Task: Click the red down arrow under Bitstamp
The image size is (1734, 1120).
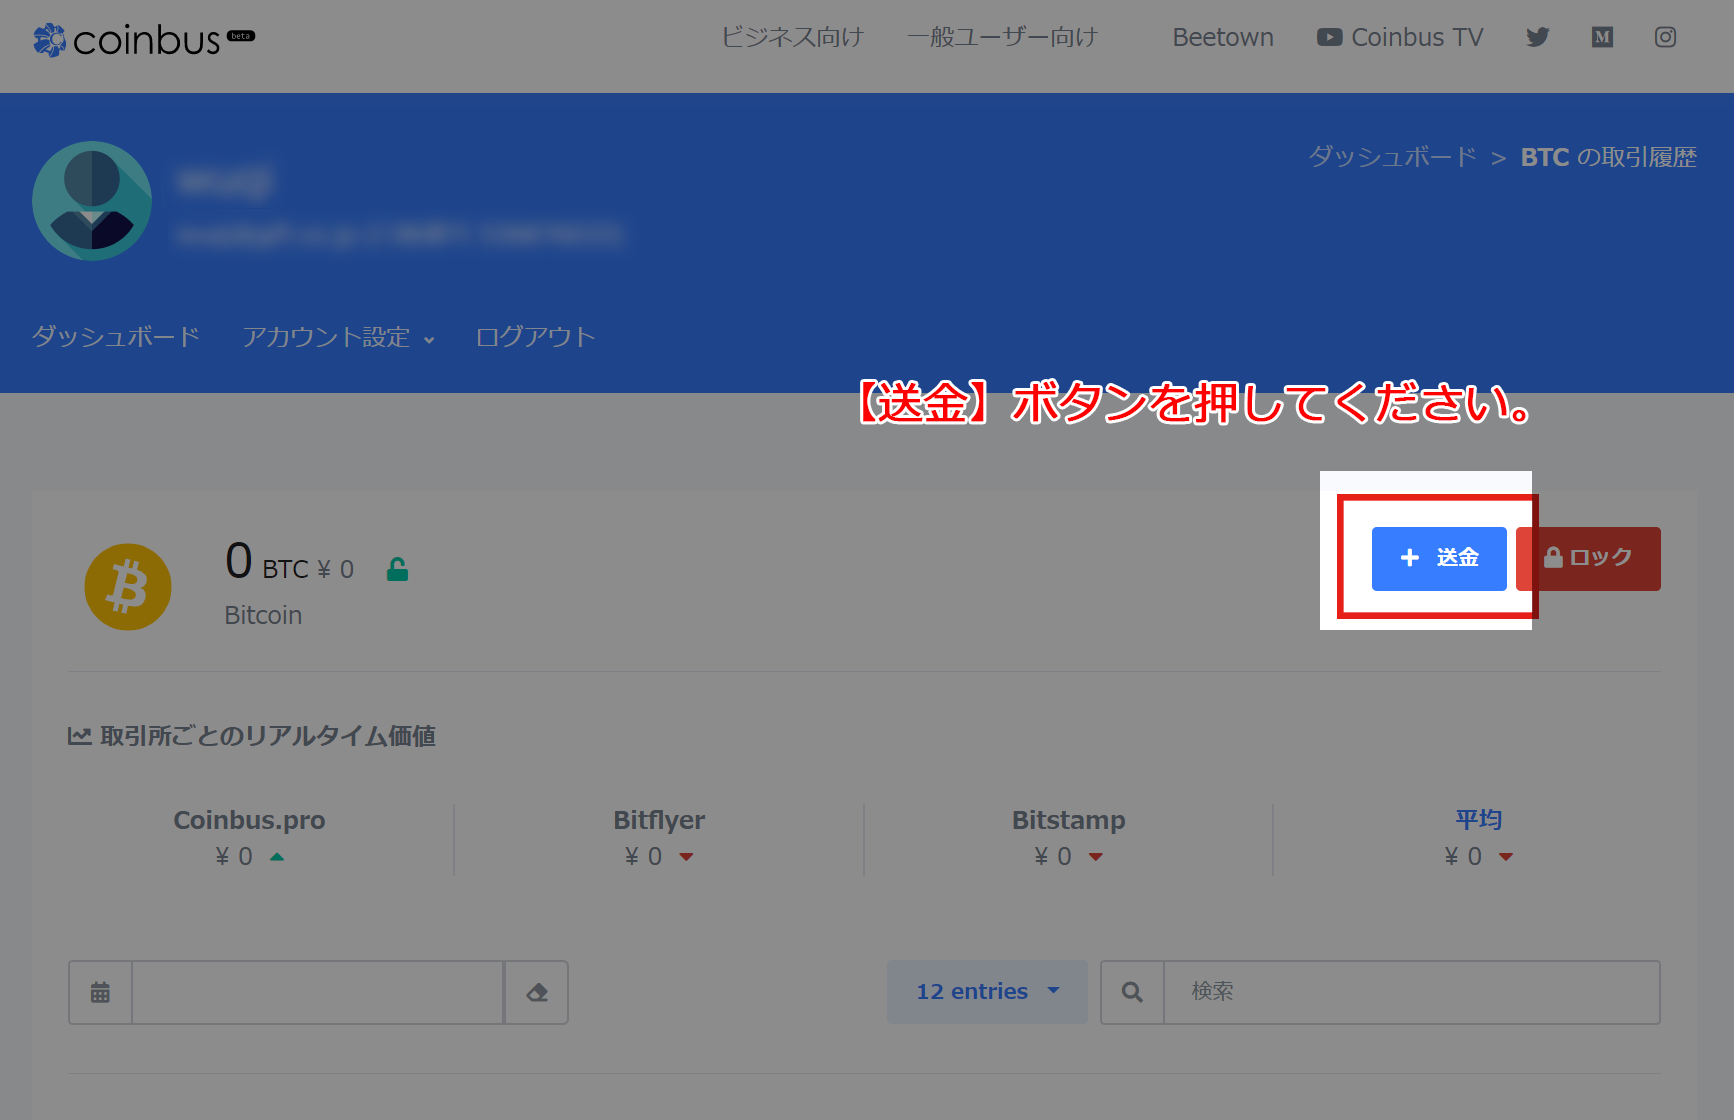Action: pos(1096,857)
